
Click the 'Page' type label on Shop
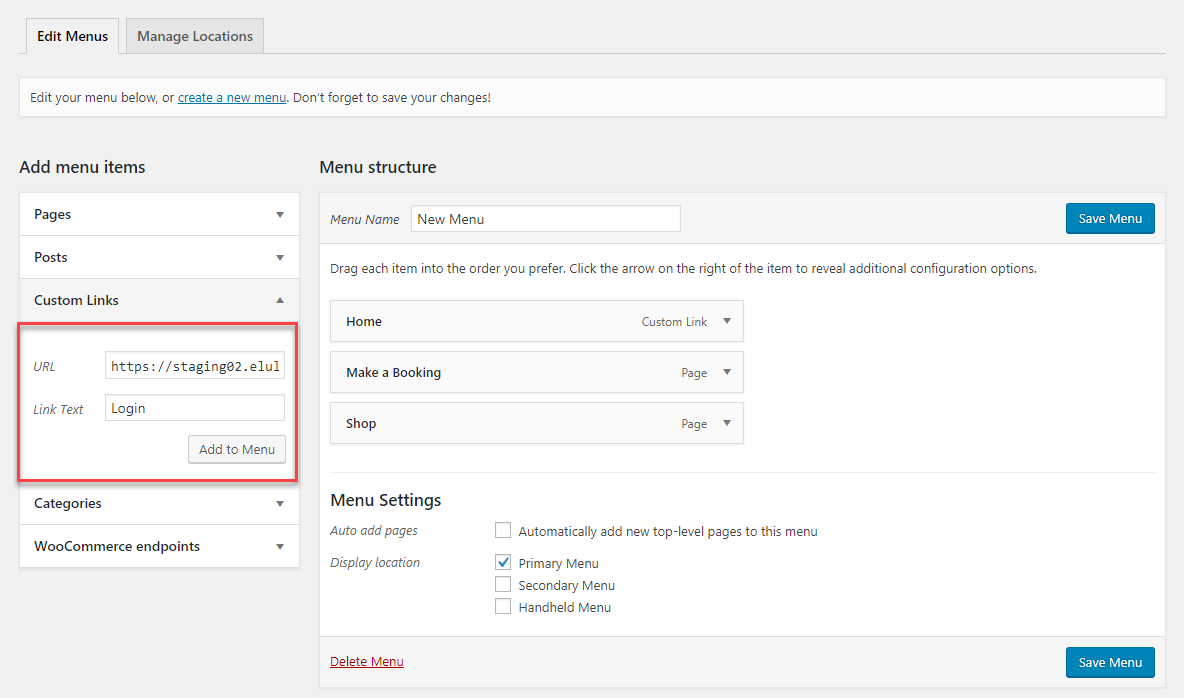pos(694,424)
